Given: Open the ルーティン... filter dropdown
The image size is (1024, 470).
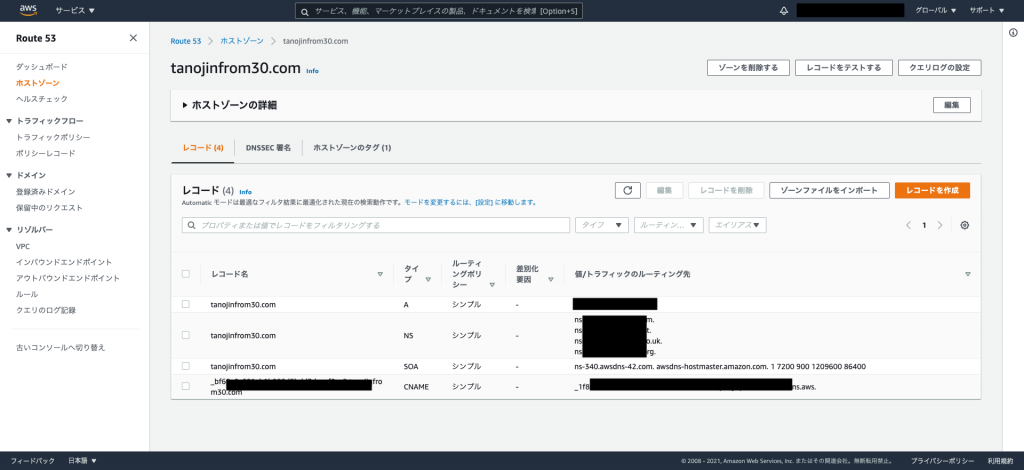Looking at the screenshot, I should coord(669,225).
